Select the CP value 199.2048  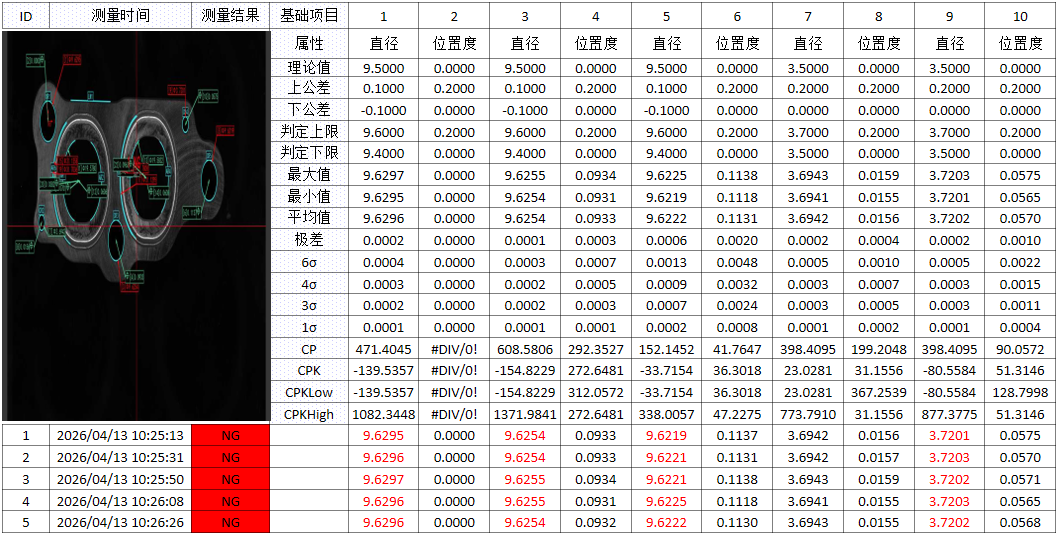click(879, 350)
